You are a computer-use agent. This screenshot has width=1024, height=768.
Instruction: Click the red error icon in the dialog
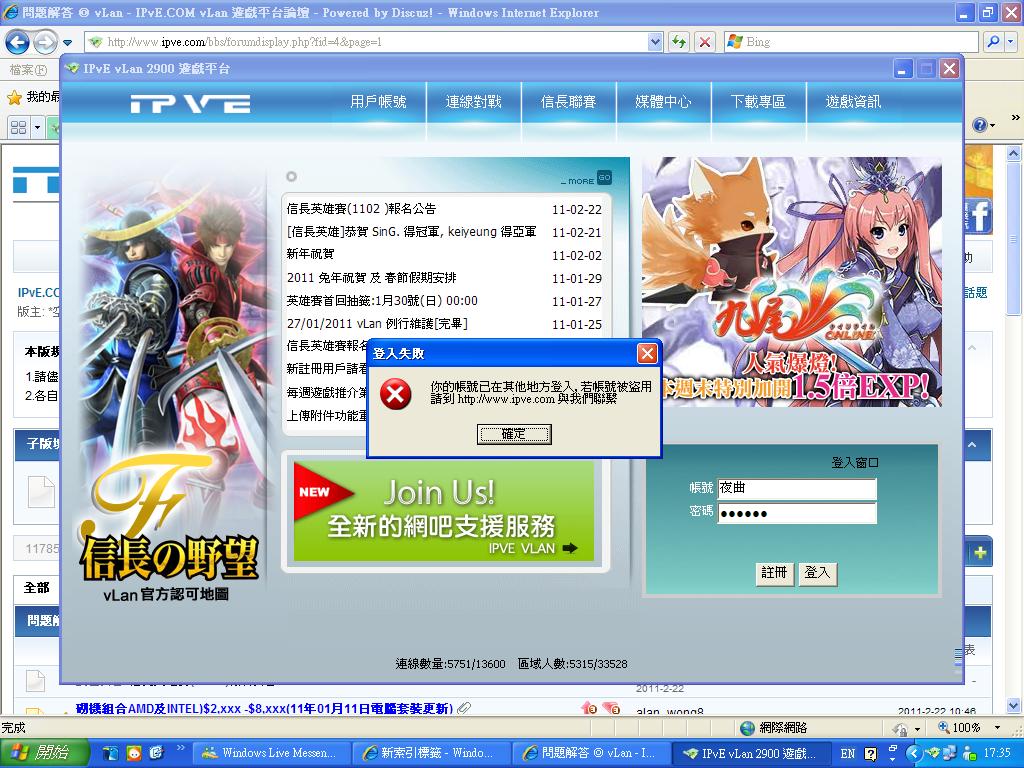pyautogui.click(x=396, y=394)
